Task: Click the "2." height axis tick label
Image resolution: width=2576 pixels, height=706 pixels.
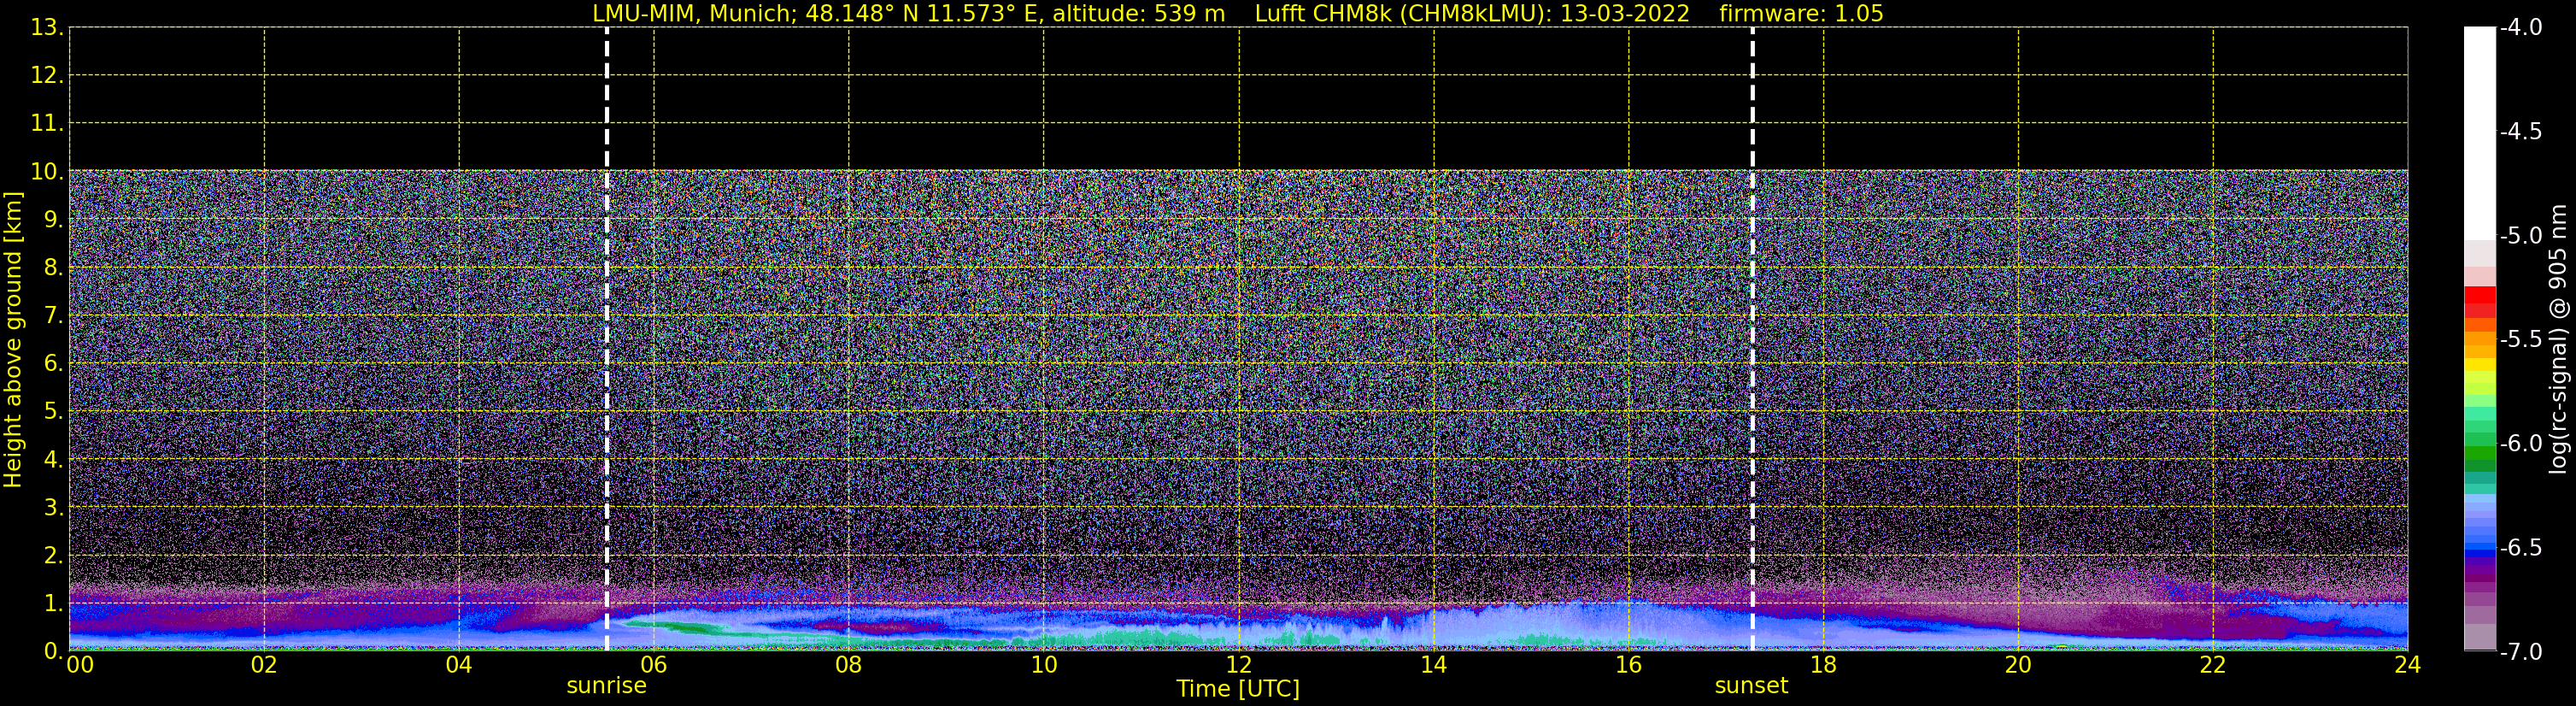Action: click(x=54, y=556)
